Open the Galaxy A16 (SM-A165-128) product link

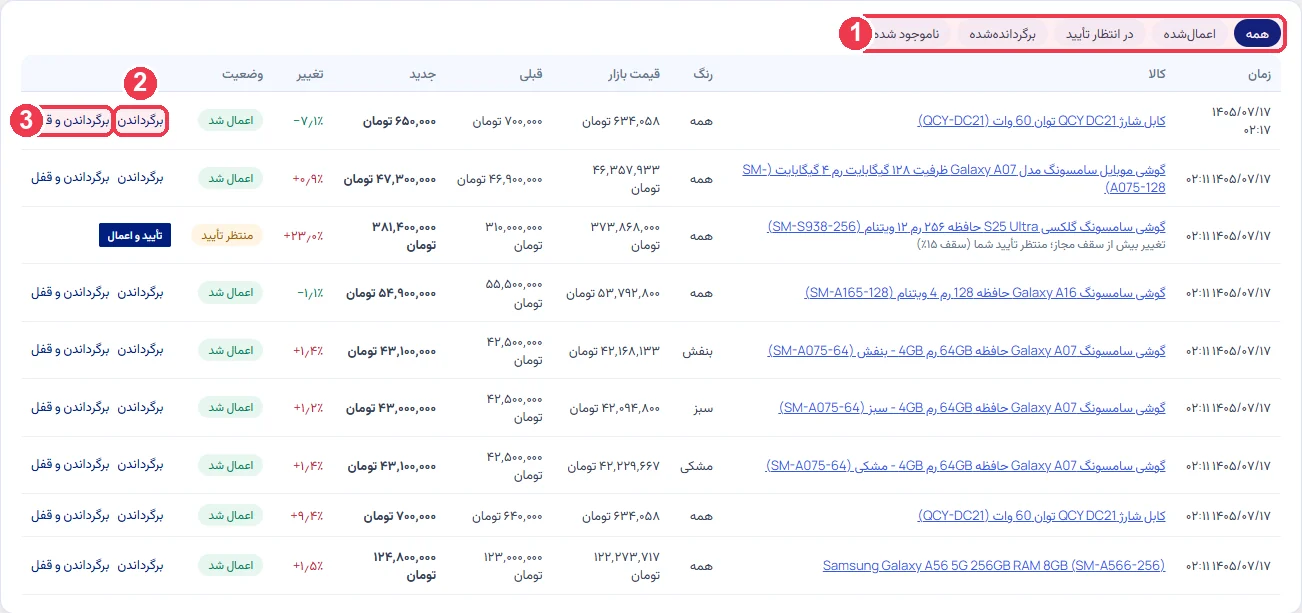(985, 293)
